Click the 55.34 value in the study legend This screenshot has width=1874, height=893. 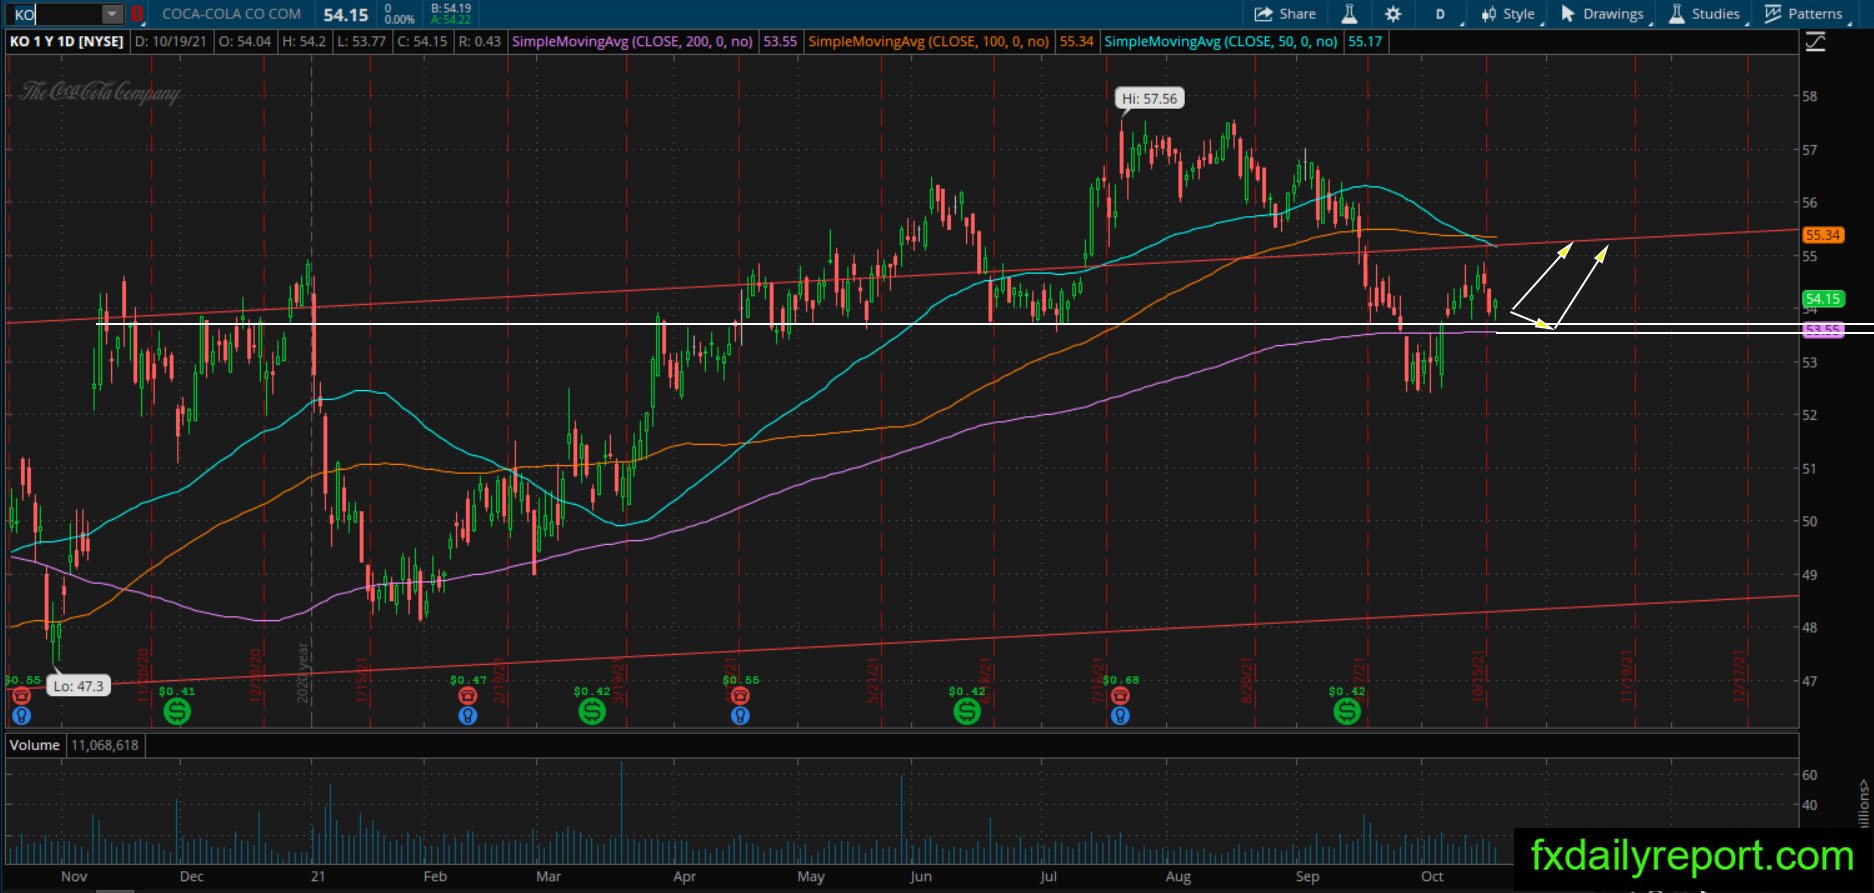pyautogui.click(x=1076, y=42)
